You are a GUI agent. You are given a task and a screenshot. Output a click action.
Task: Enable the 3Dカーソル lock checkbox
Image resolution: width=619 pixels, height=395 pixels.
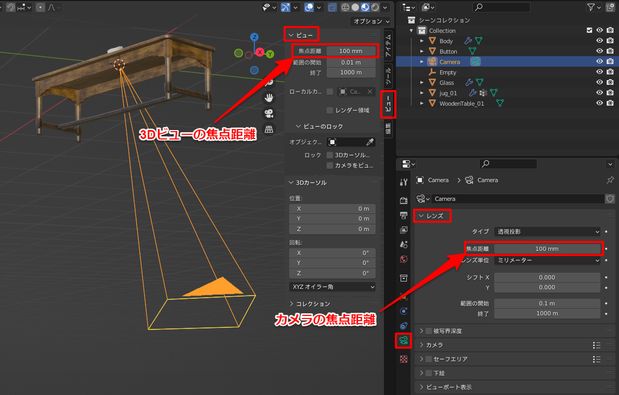(330, 155)
